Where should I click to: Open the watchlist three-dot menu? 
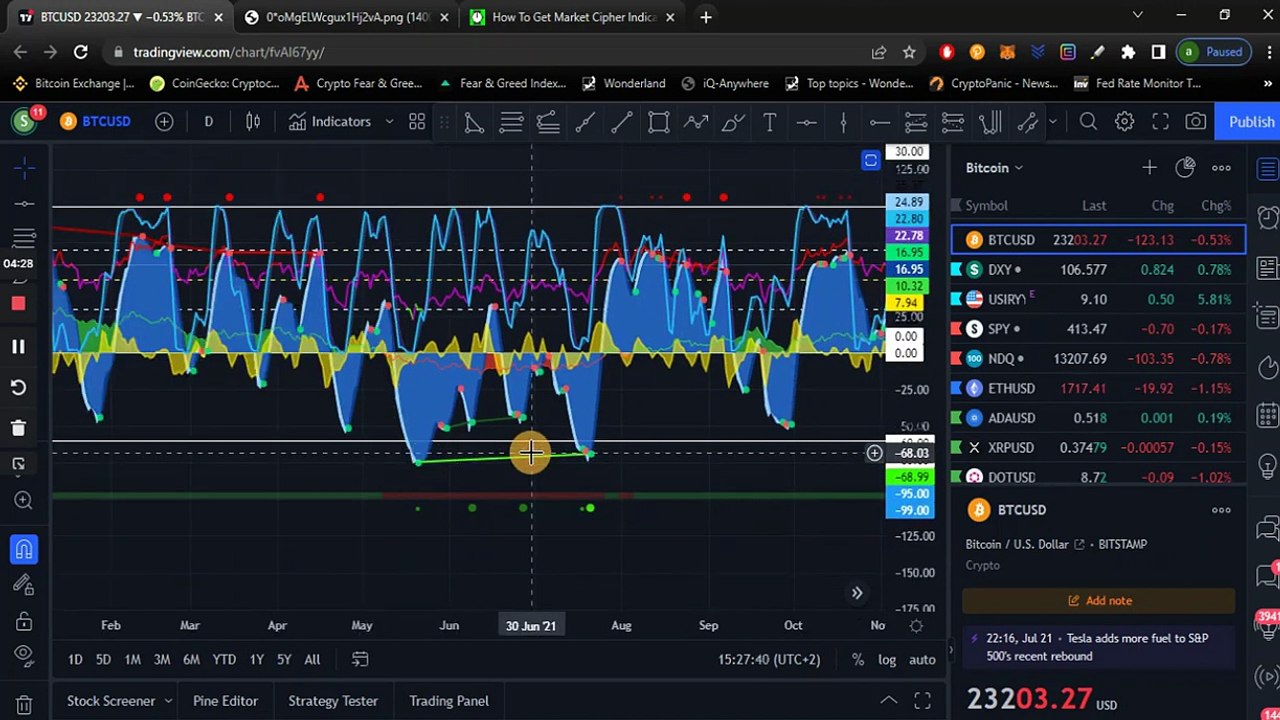coord(1221,168)
